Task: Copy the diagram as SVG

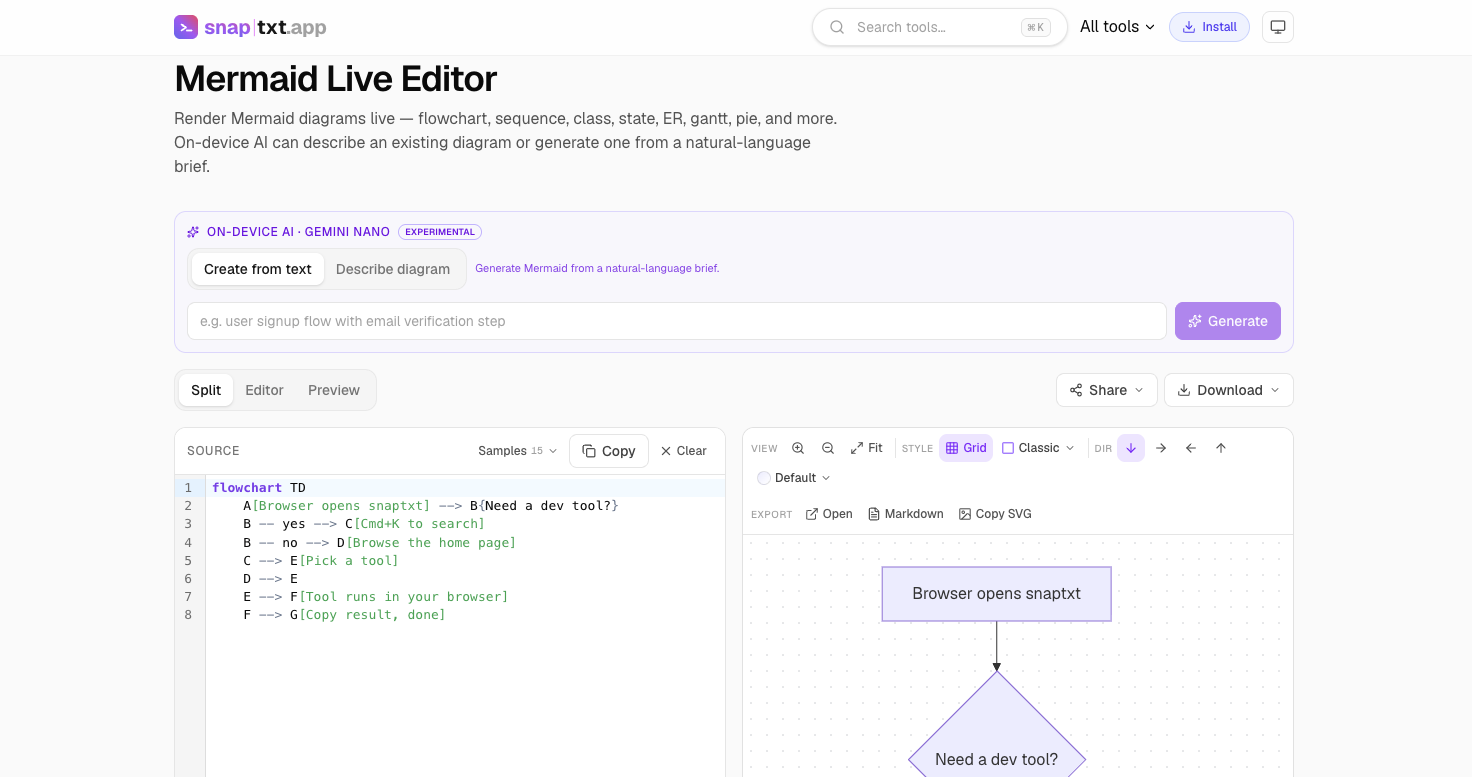Action: click(995, 514)
